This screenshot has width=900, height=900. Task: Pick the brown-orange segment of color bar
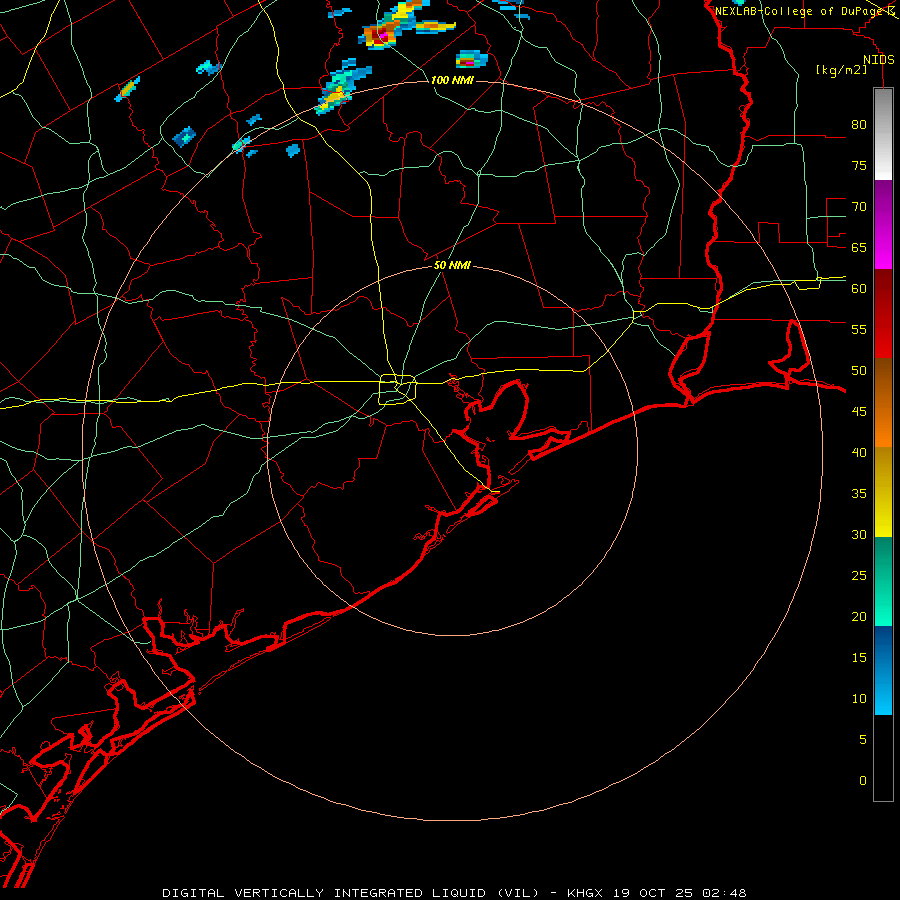coord(883,402)
